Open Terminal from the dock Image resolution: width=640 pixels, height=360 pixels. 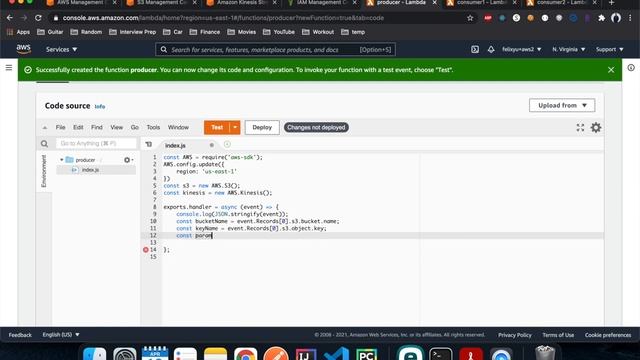coord(440,354)
